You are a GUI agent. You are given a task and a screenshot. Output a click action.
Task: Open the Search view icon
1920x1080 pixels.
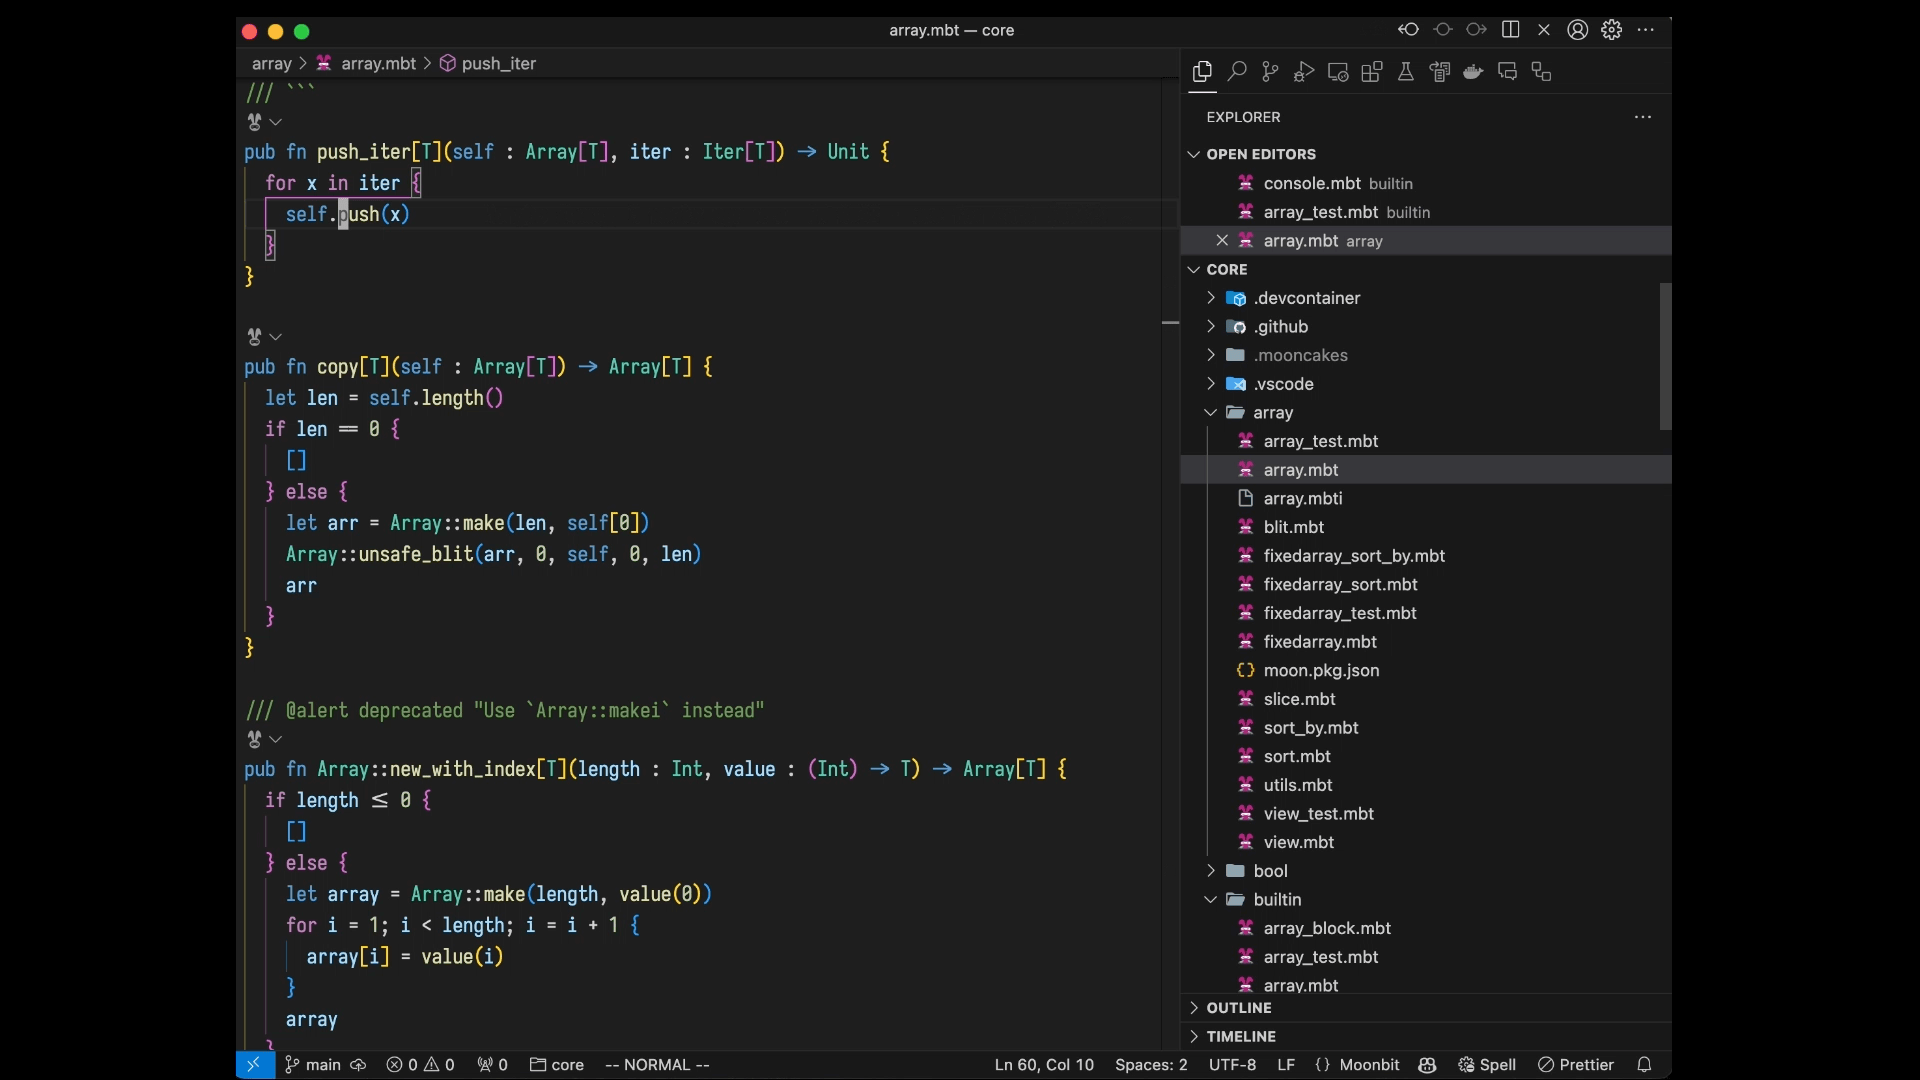(x=1237, y=72)
